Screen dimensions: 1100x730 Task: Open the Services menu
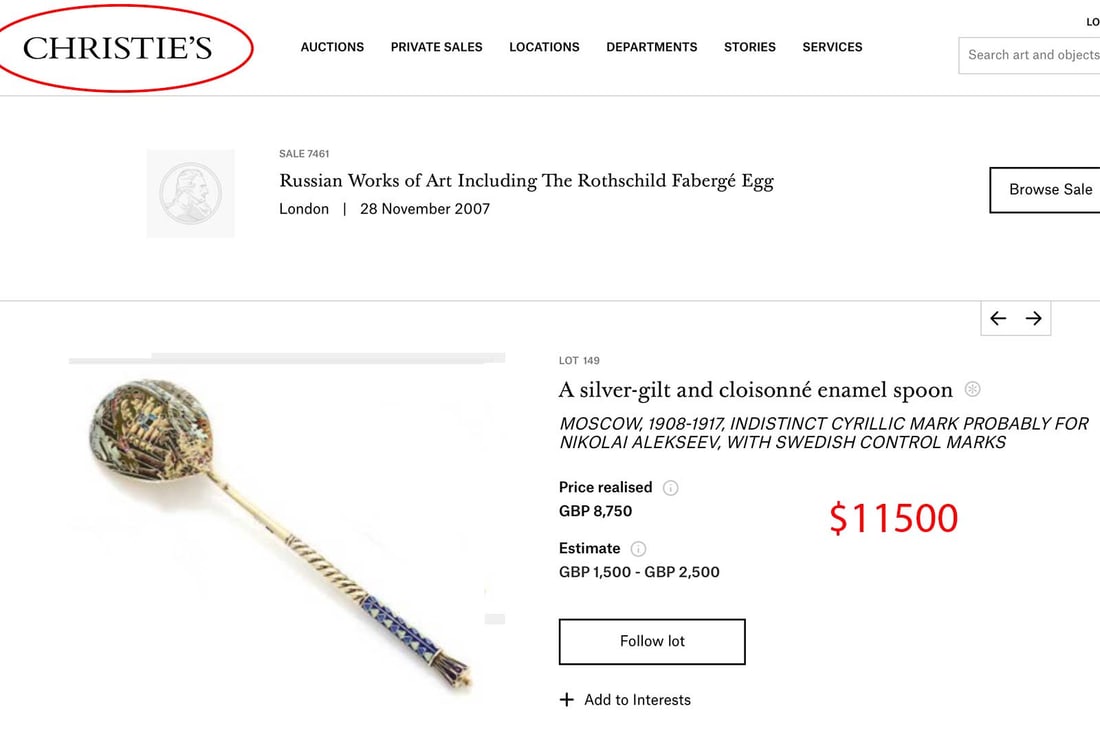click(x=832, y=47)
